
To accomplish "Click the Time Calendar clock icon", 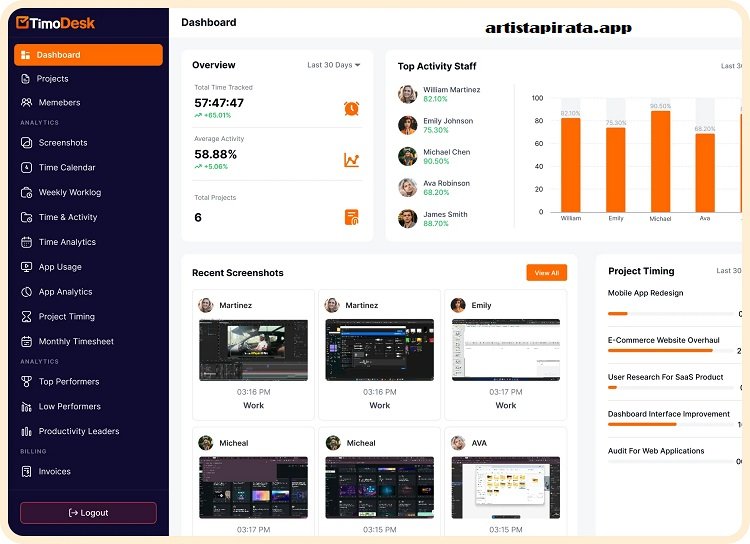I will pyautogui.click(x=26, y=167).
